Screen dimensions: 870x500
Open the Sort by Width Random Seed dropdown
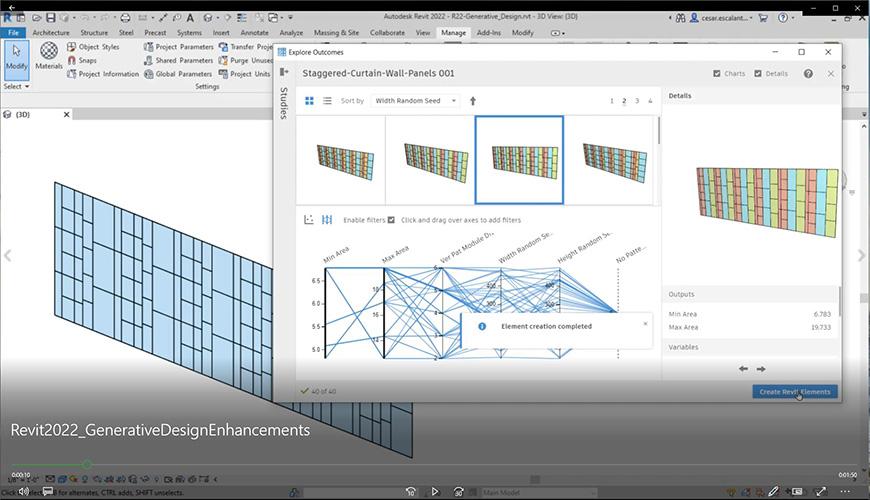pos(415,100)
